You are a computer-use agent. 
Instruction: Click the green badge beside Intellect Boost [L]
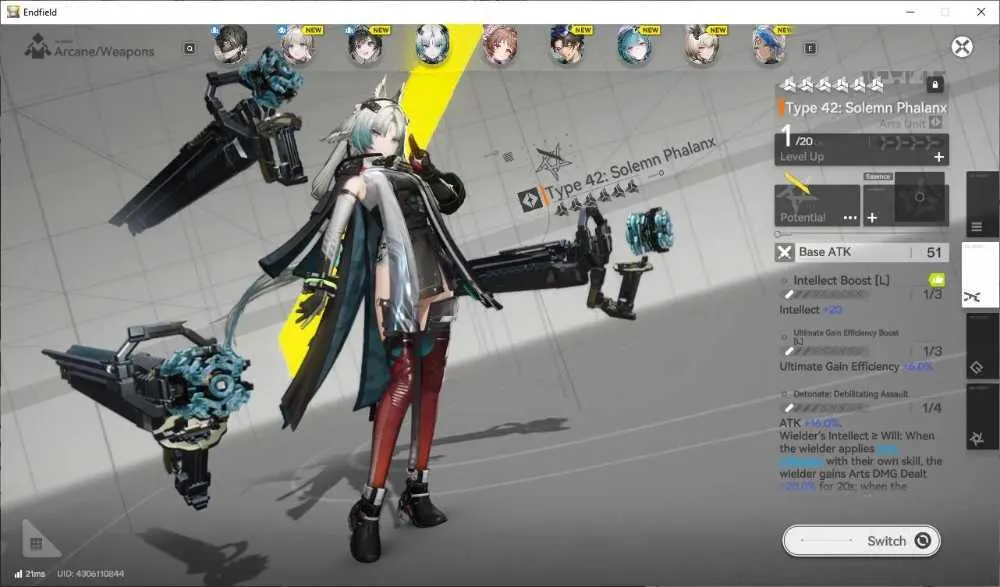(x=936, y=279)
